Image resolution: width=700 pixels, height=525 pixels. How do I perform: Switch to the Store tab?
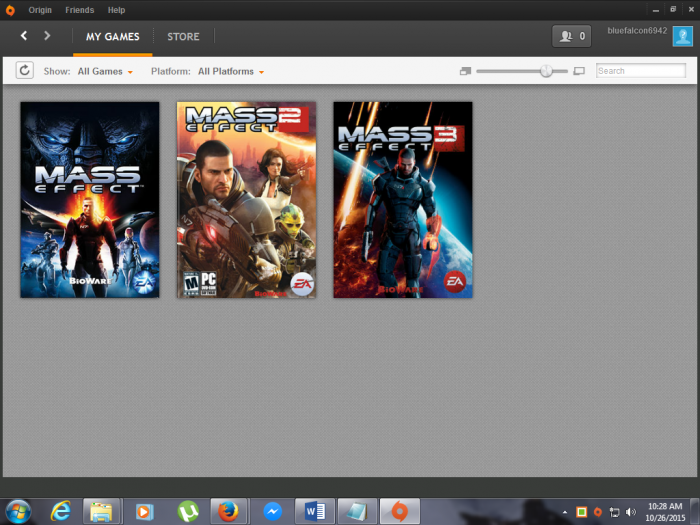pyautogui.click(x=183, y=37)
